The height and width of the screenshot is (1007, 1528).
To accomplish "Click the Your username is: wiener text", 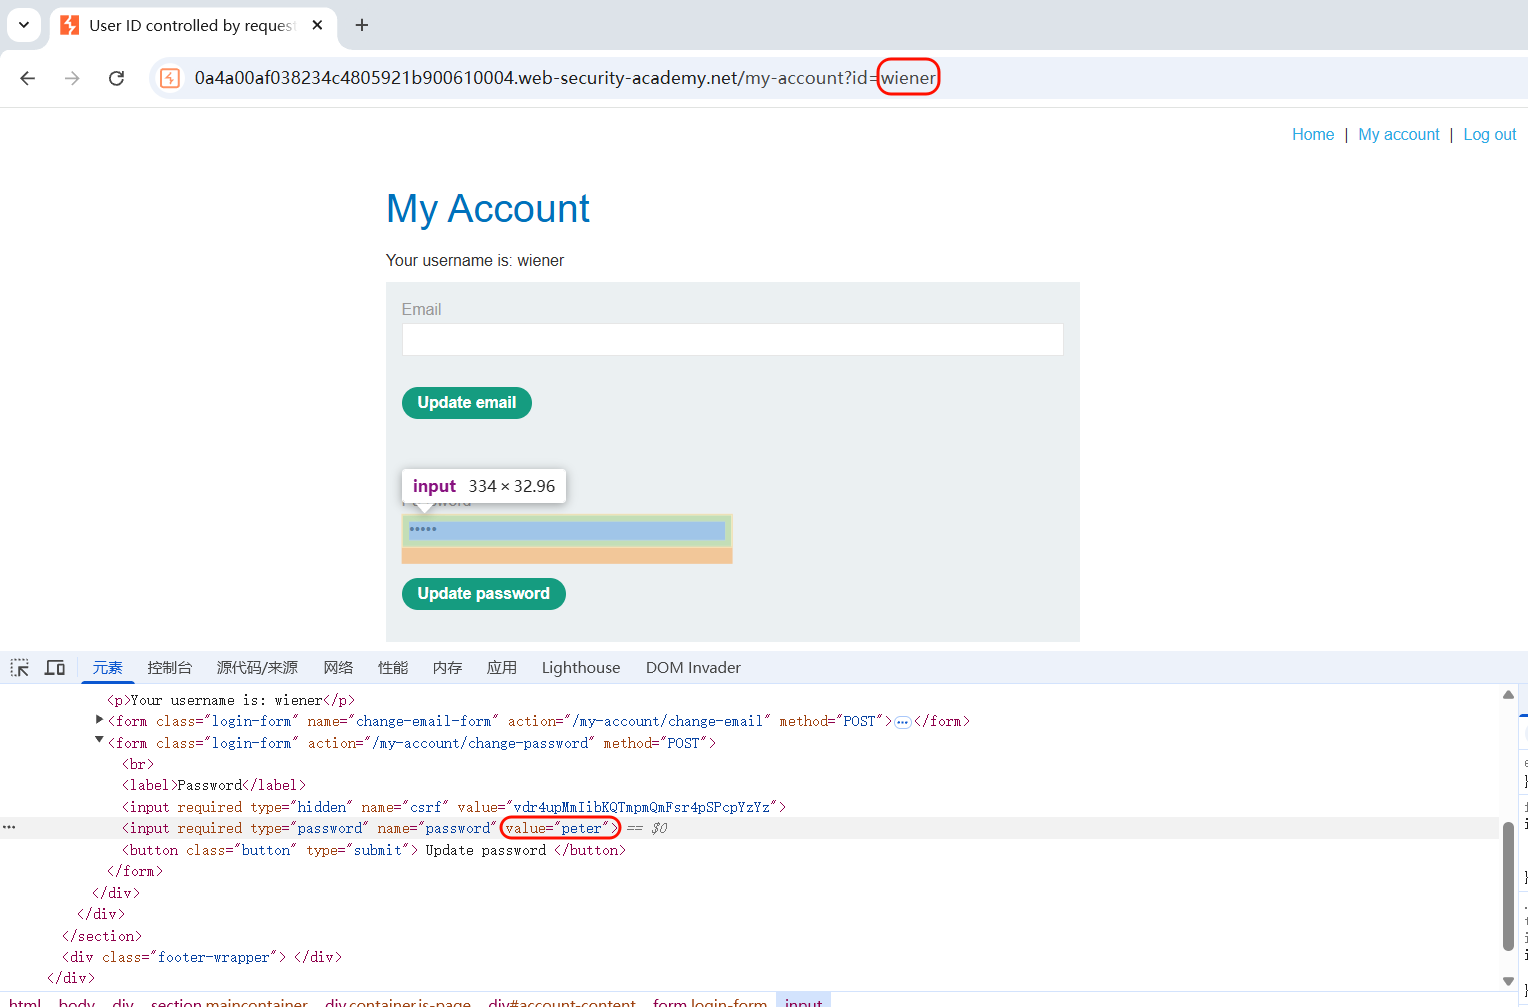I will [x=475, y=260].
